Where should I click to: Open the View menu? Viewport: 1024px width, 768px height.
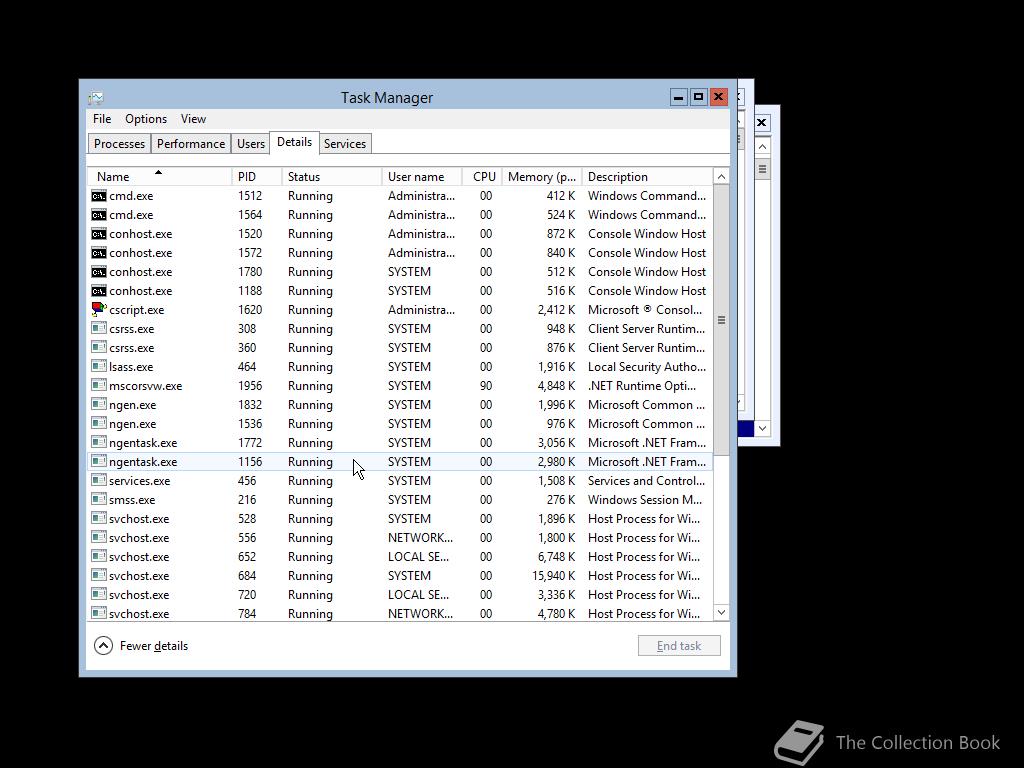[x=193, y=119]
